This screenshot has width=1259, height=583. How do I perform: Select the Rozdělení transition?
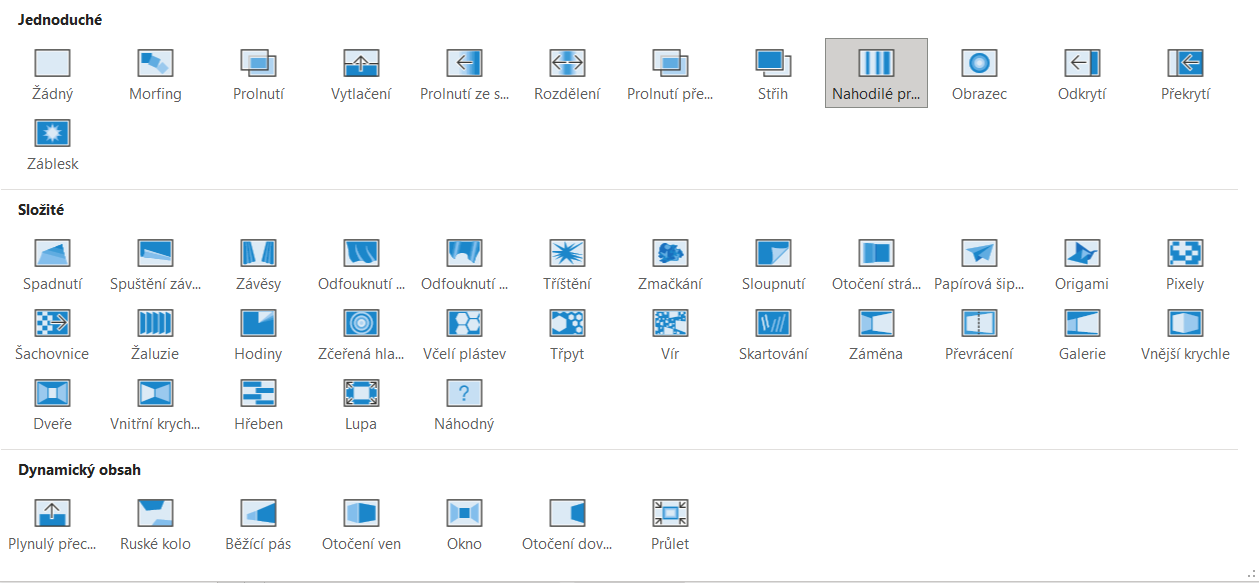567,73
